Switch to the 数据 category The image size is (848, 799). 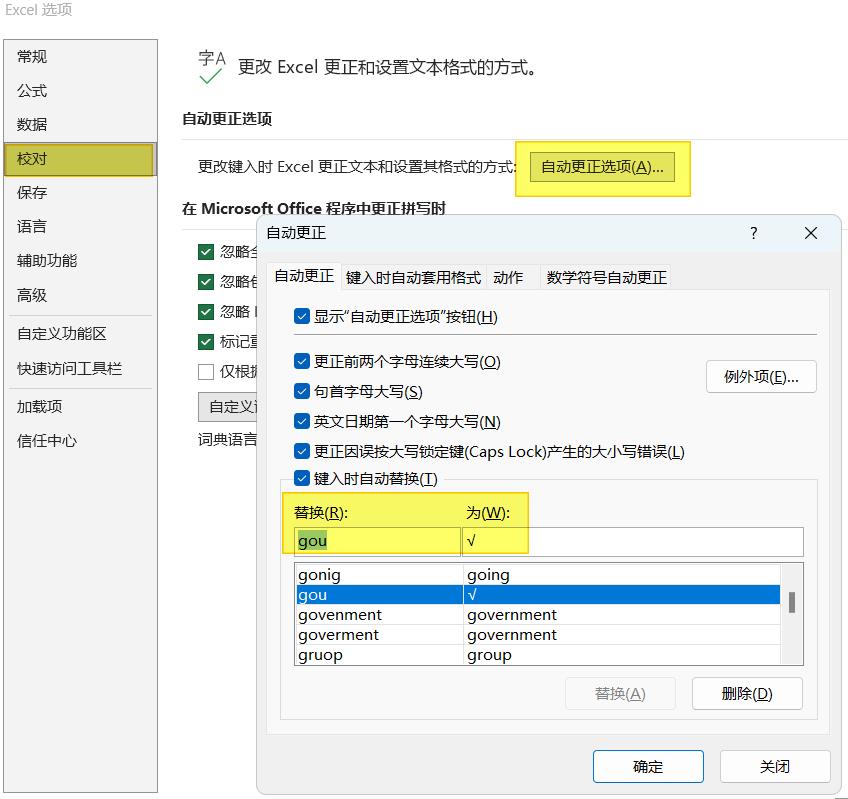[x=31, y=124]
